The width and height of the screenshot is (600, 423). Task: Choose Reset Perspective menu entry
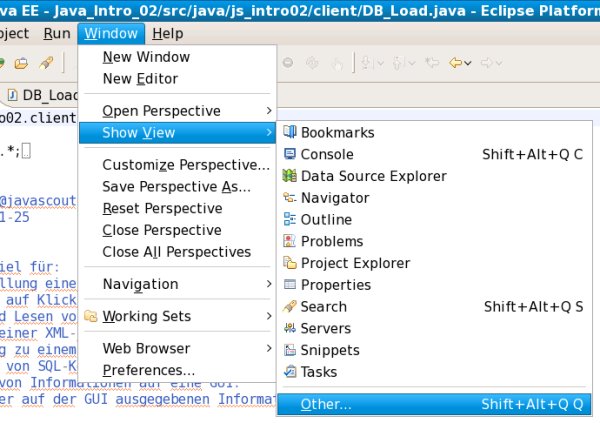(162, 208)
